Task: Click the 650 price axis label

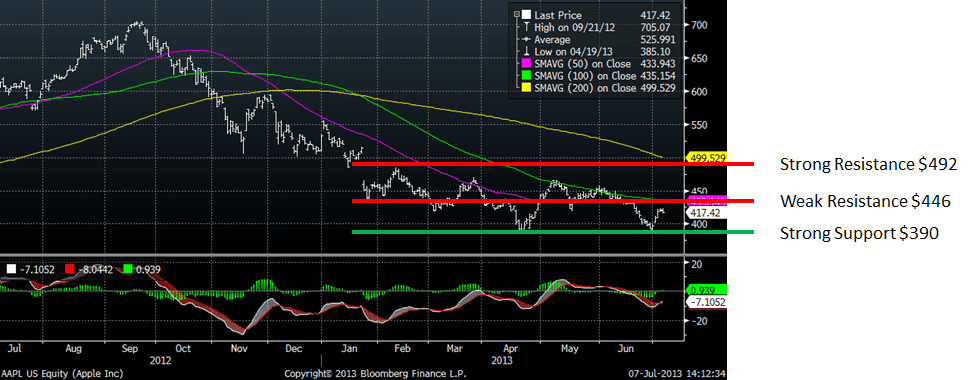Action: tap(698, 59)
